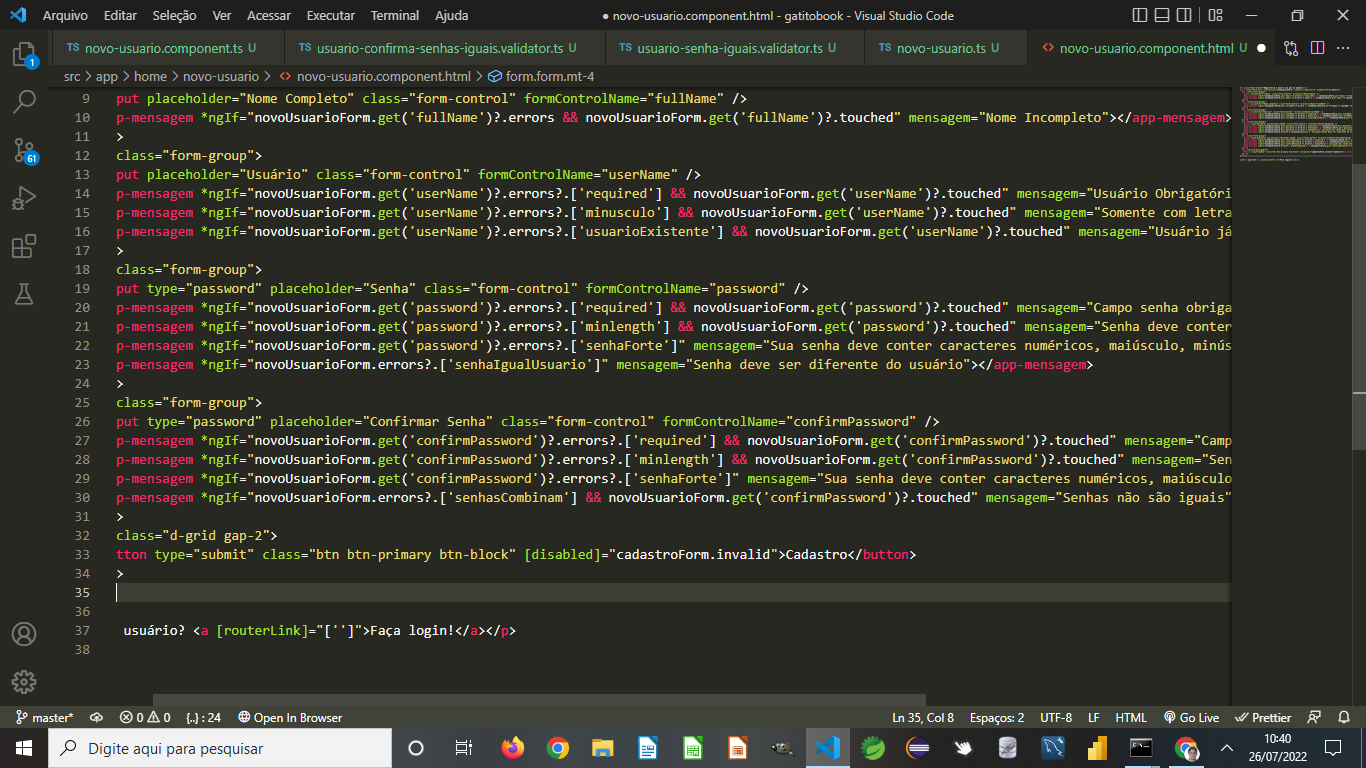Click the Prettier status bar item

1264,718
